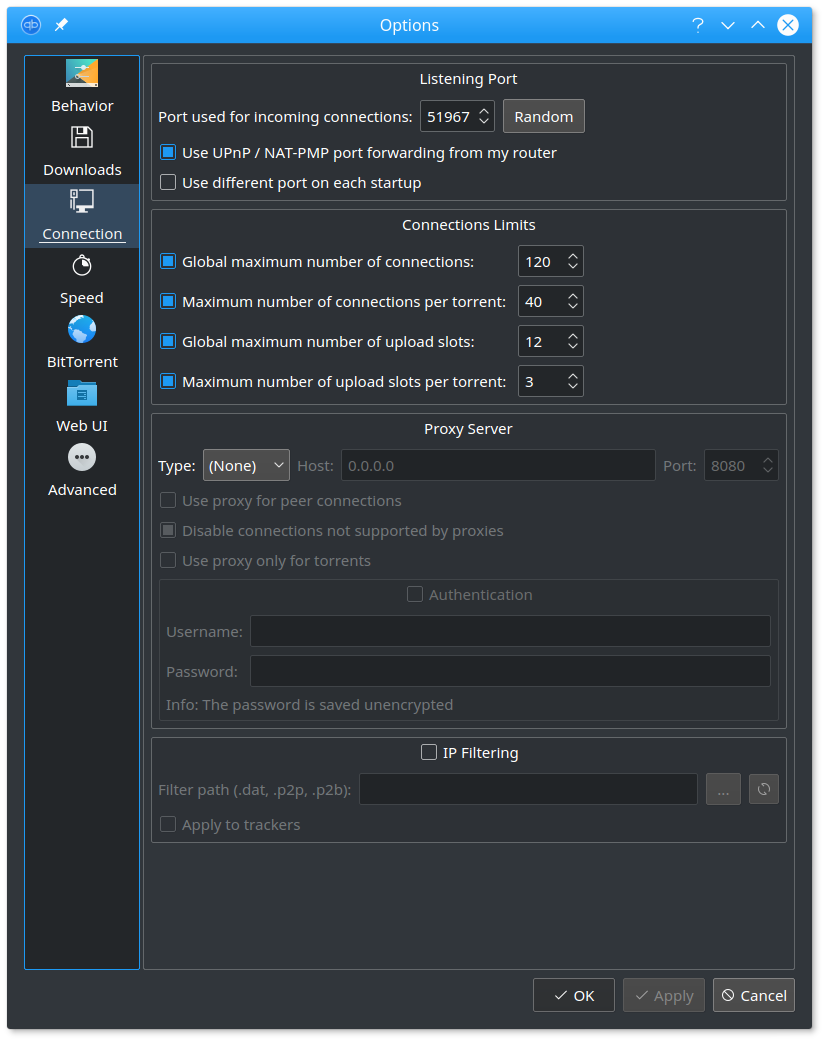Open the Behavior settings icon
The width and height of the screenshot is (825, 1042).
coord(82,74)
